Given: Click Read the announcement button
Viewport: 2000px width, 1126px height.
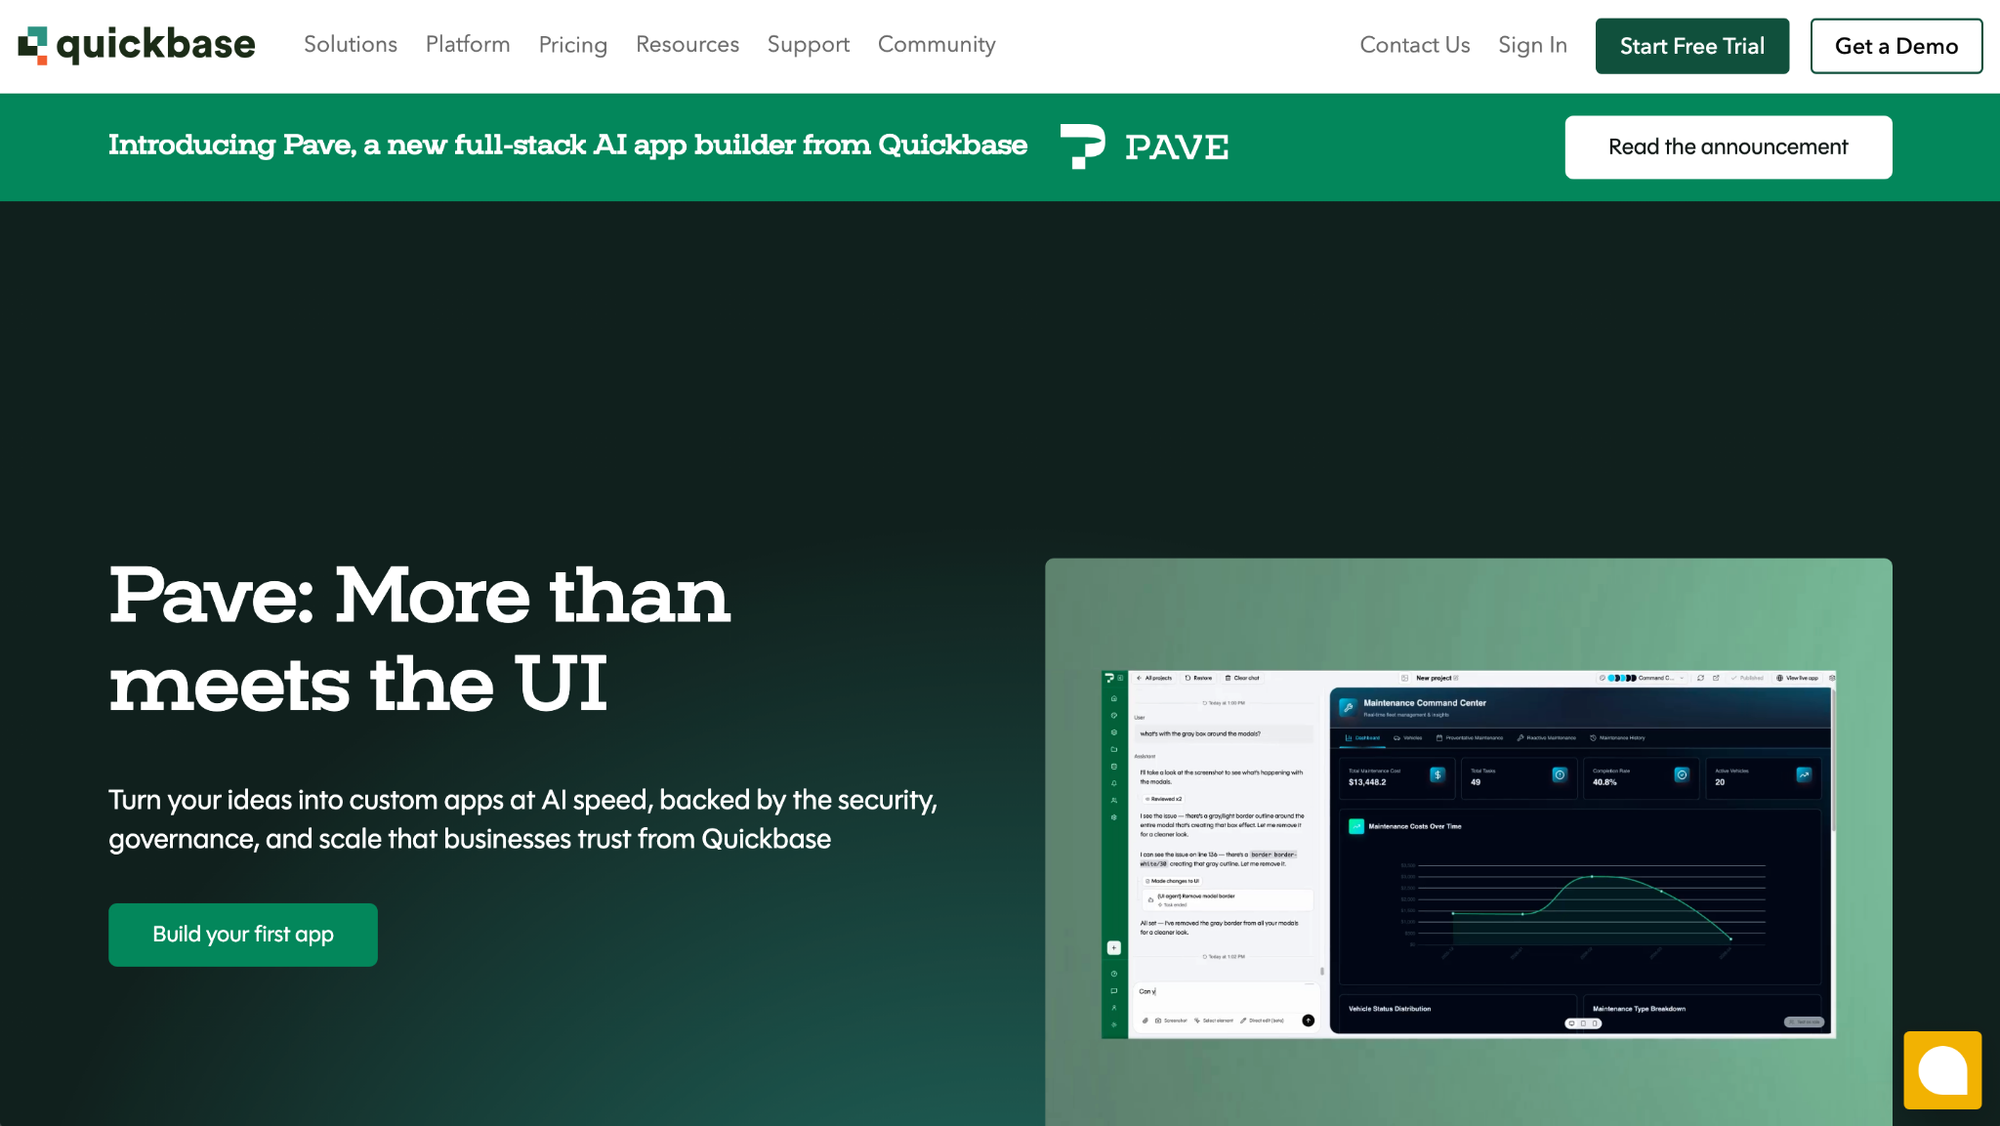Looking at the screenshot, I should (x=1728, y=147).
